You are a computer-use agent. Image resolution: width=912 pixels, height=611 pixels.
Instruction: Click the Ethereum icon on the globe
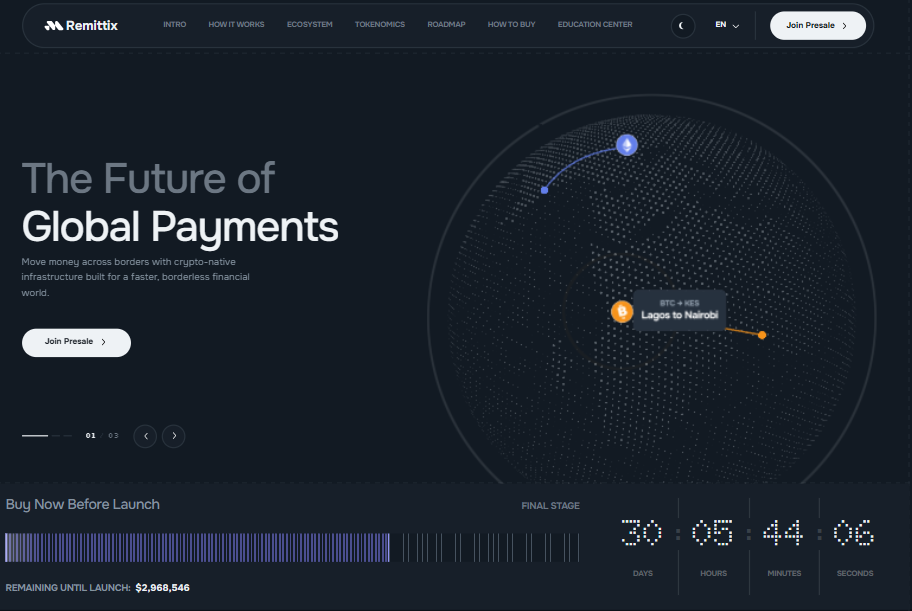626,144
